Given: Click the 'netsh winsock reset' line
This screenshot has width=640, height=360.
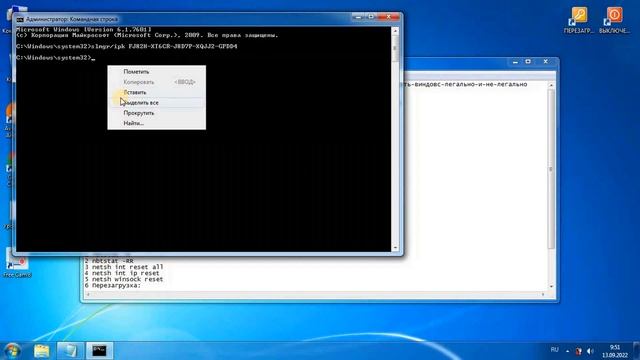Looking at the screenshot, I should [127, 279].
